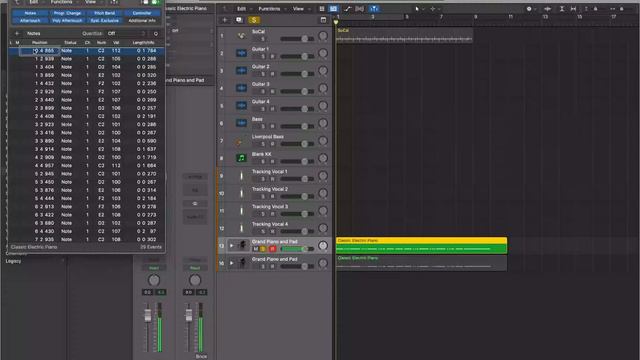
Task: Open the gear settings menu in tracks toolbar
Action: point(530,9)
